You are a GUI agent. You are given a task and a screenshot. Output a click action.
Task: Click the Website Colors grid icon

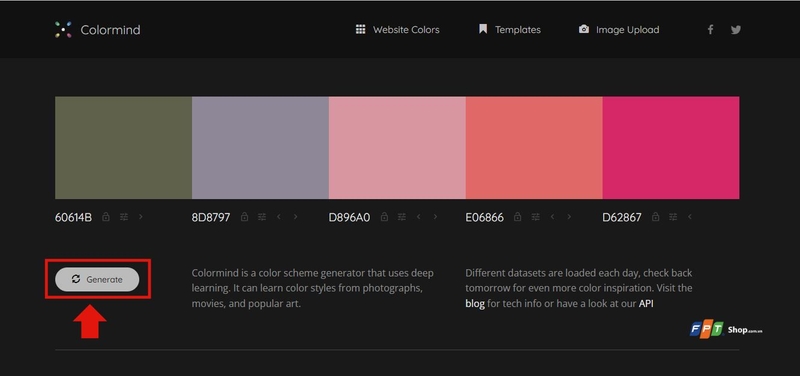click(361, 29)
